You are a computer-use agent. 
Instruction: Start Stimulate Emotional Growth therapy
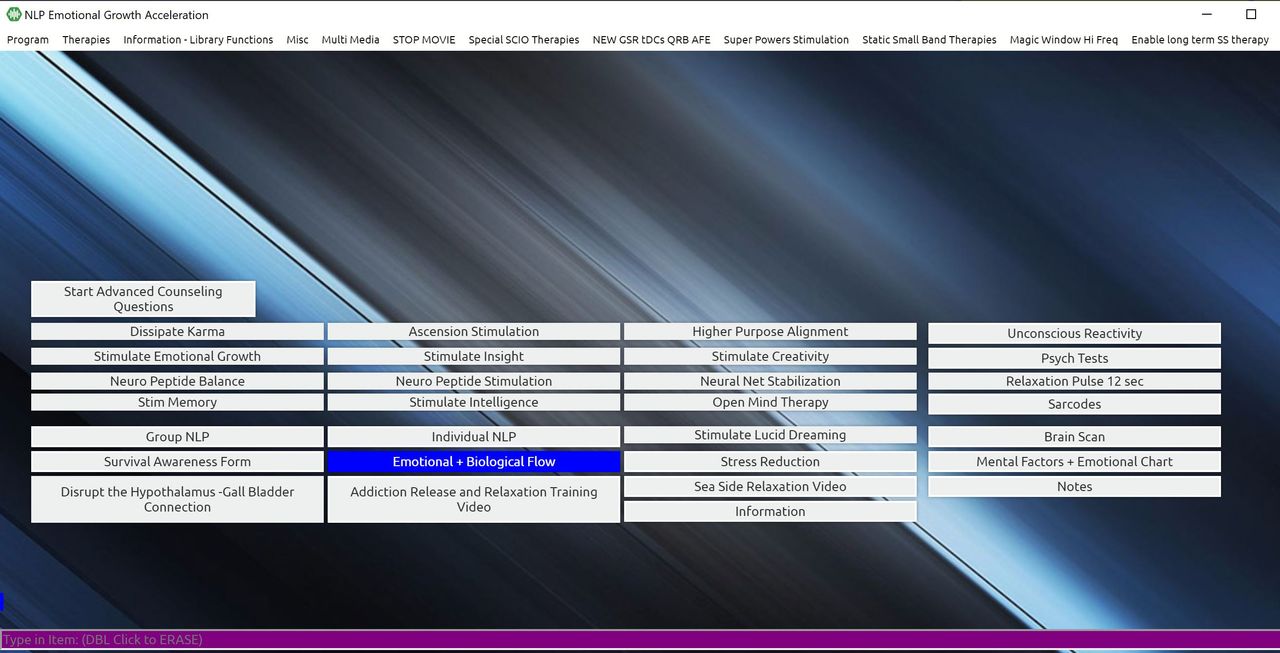point(177,357)
